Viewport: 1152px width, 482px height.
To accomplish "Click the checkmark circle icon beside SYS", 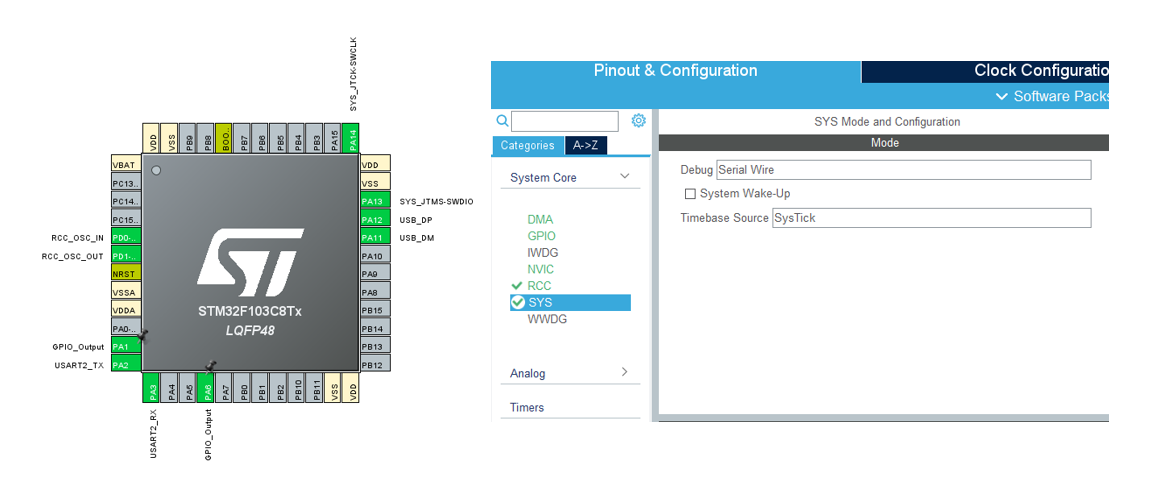I will pos(518,302).
